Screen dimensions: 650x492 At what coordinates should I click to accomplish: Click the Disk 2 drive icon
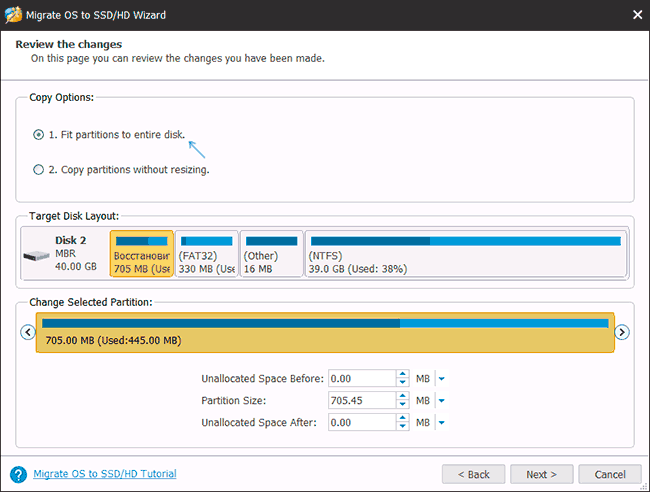click(x=37, y=255)
